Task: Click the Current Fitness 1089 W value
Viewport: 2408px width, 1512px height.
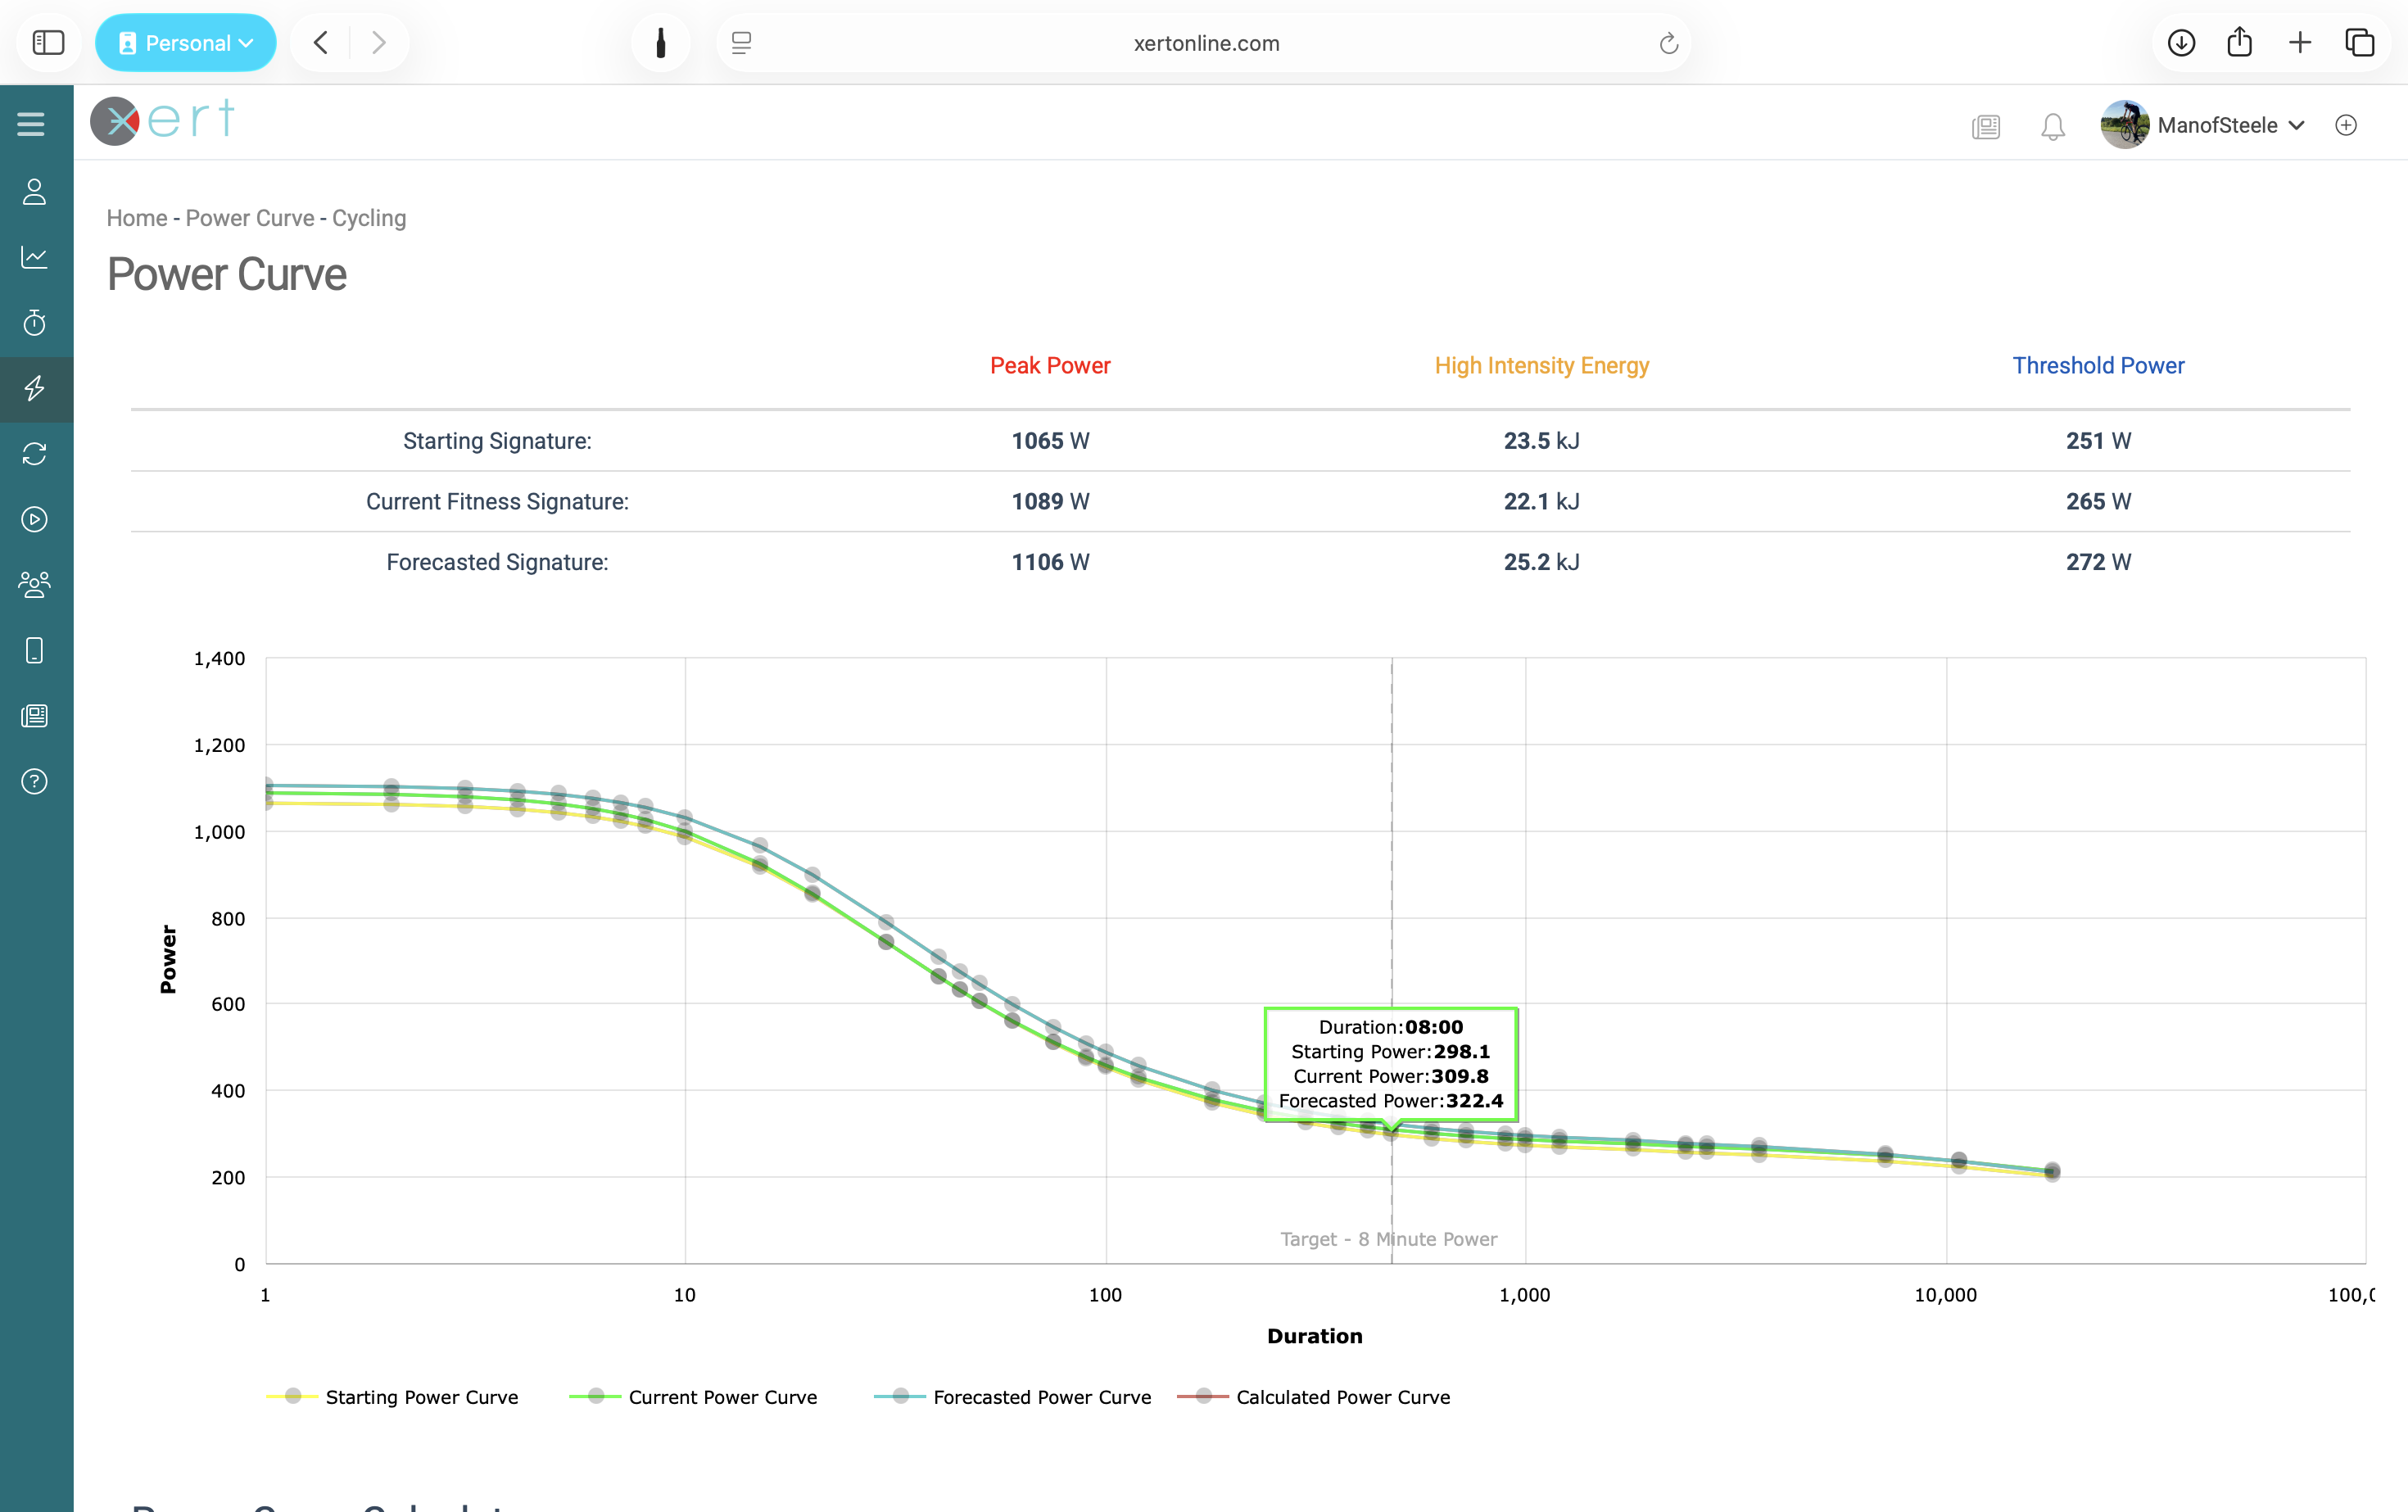Action: tap(1050, 502)
